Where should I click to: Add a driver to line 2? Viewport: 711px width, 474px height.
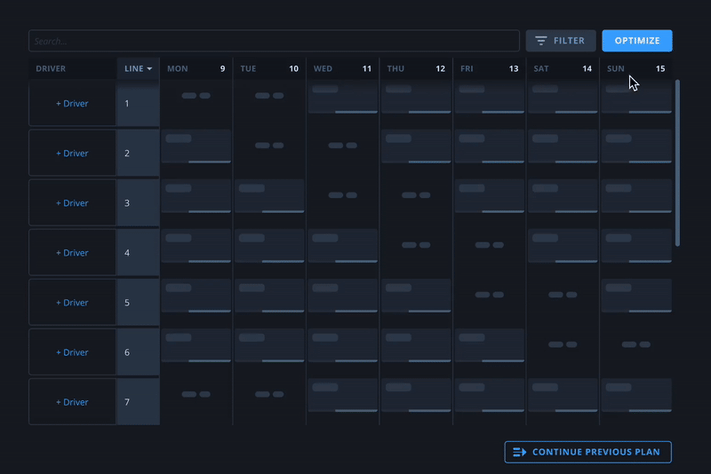[x=72, y=153]
